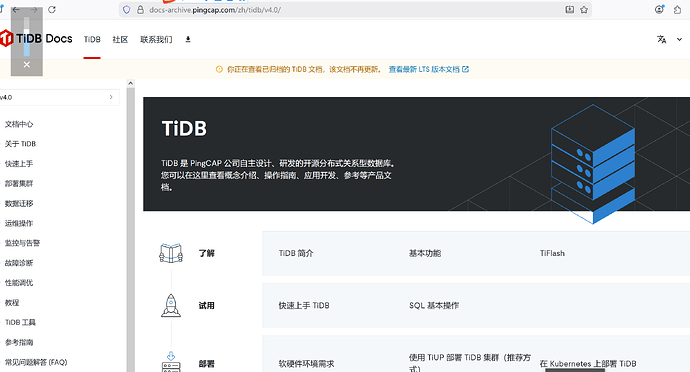690x372 pixels.
Task: Open the account profile icon
Action: pyautogui.click(x=659, y=9)
